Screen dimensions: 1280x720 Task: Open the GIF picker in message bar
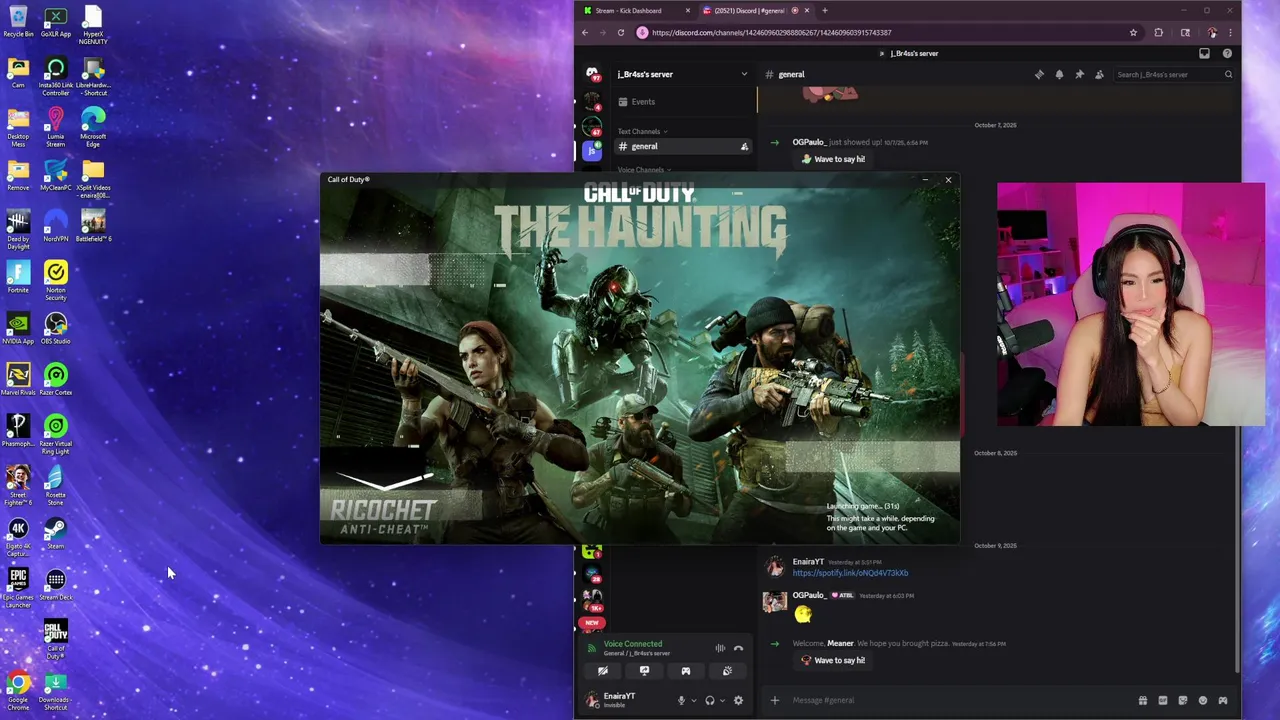click(x=1163, y=700)
